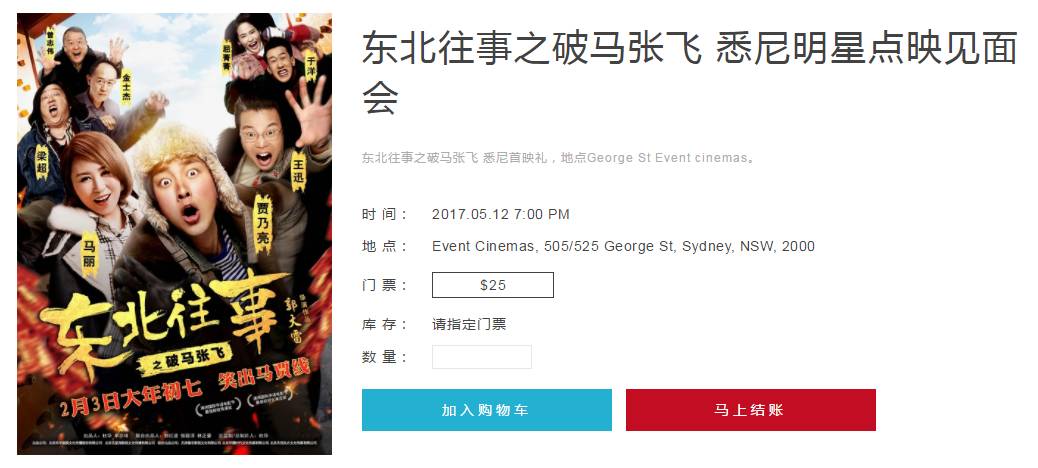This screenshot has width=1038, height=468.
Task: Click the 数量 quantity input box
Action: coord(482,357)
